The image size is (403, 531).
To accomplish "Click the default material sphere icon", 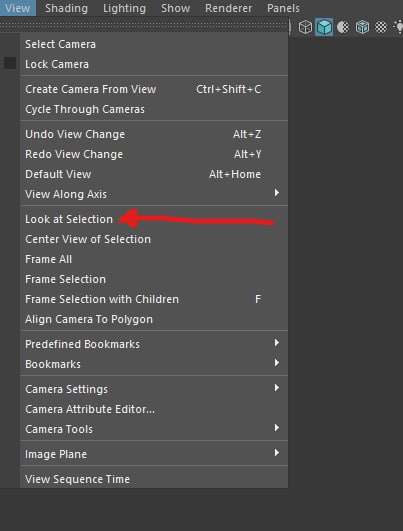I will [x=343, y=27].
